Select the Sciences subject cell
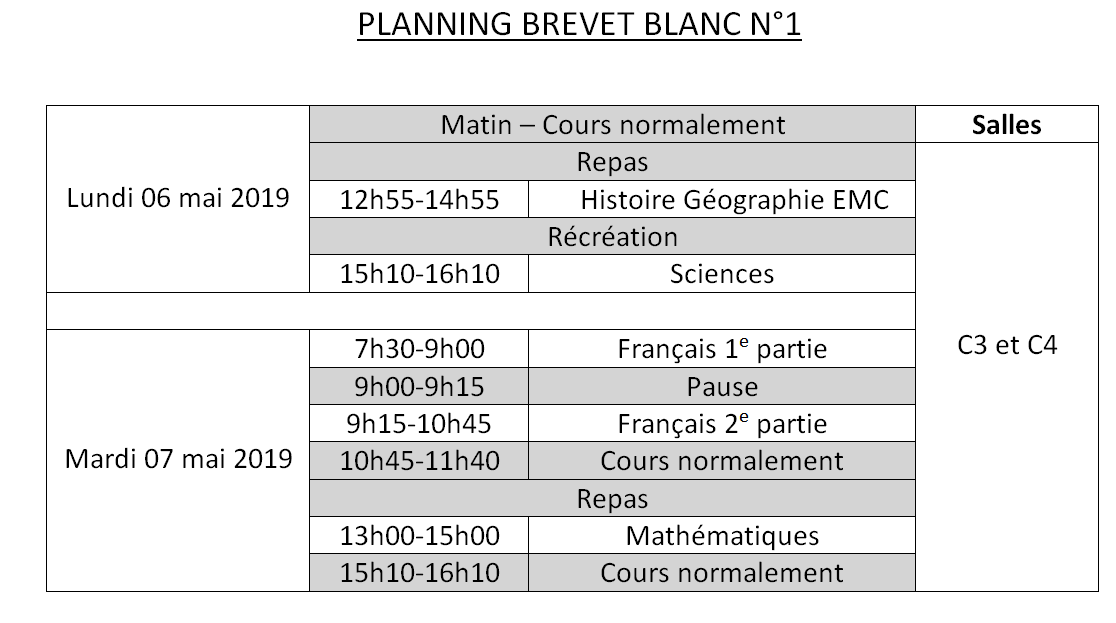1116x623 pixels. (721, 274)
